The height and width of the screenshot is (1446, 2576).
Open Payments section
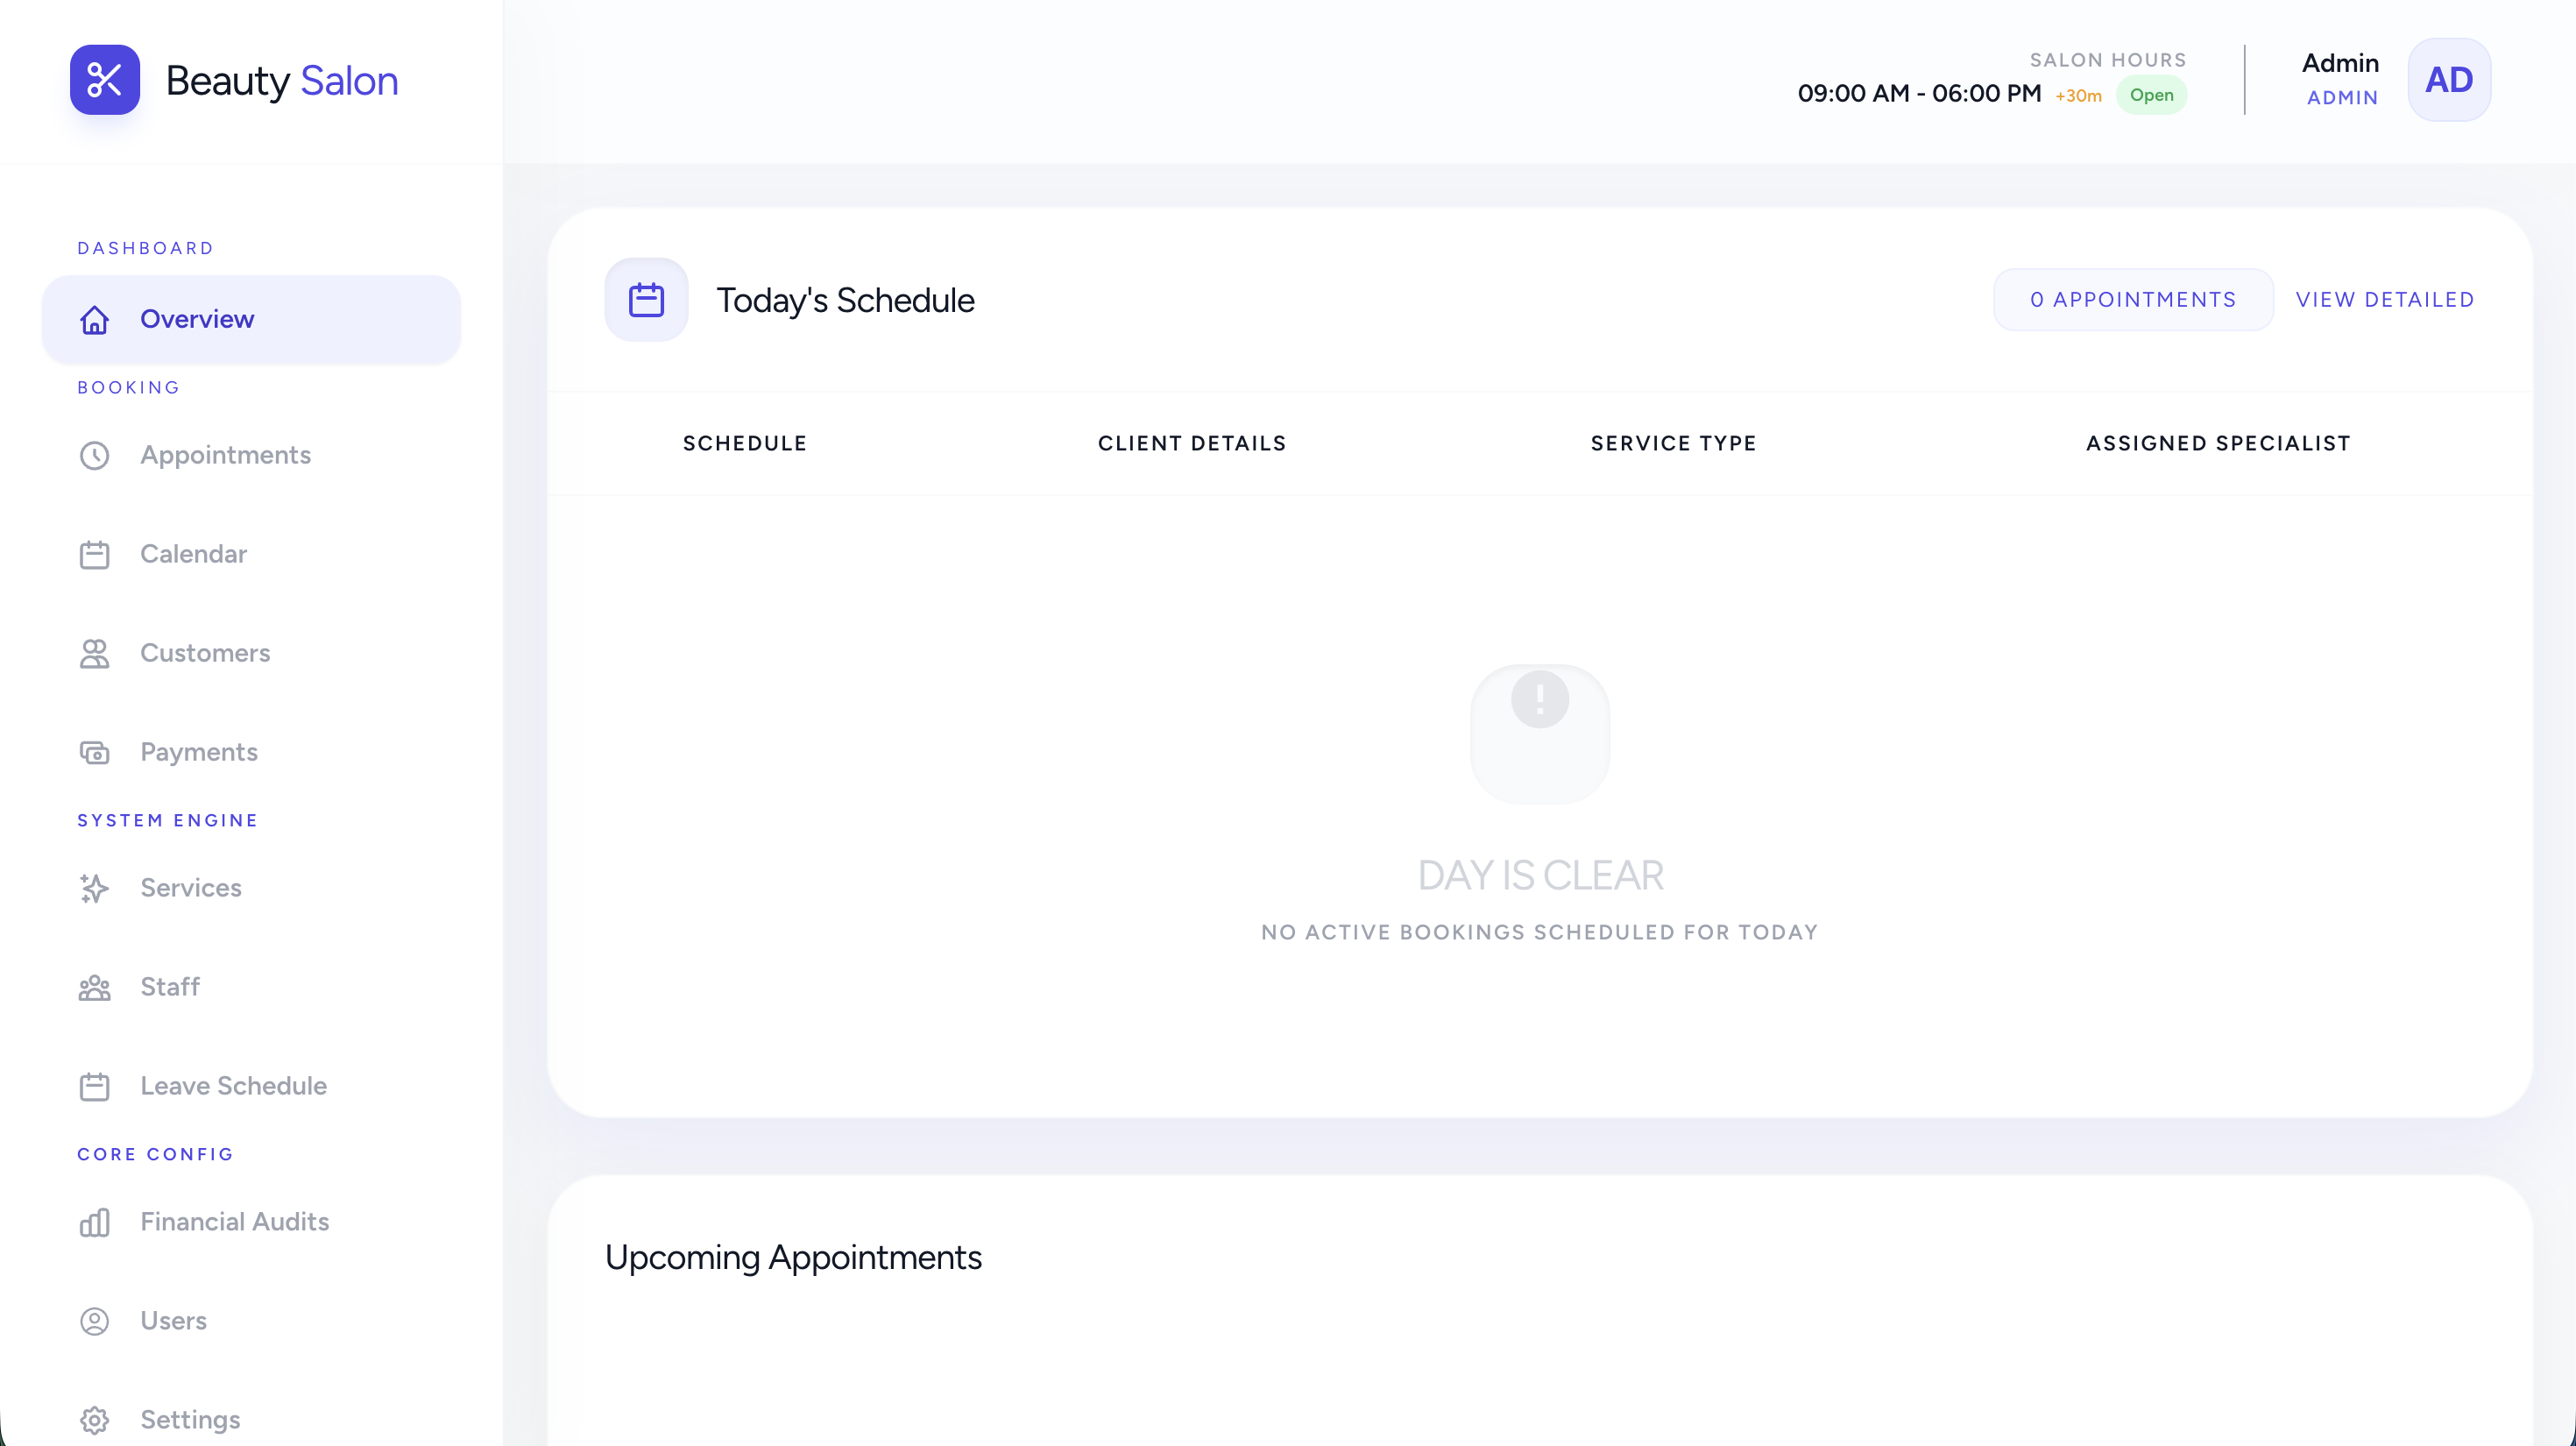click(251, 753)
